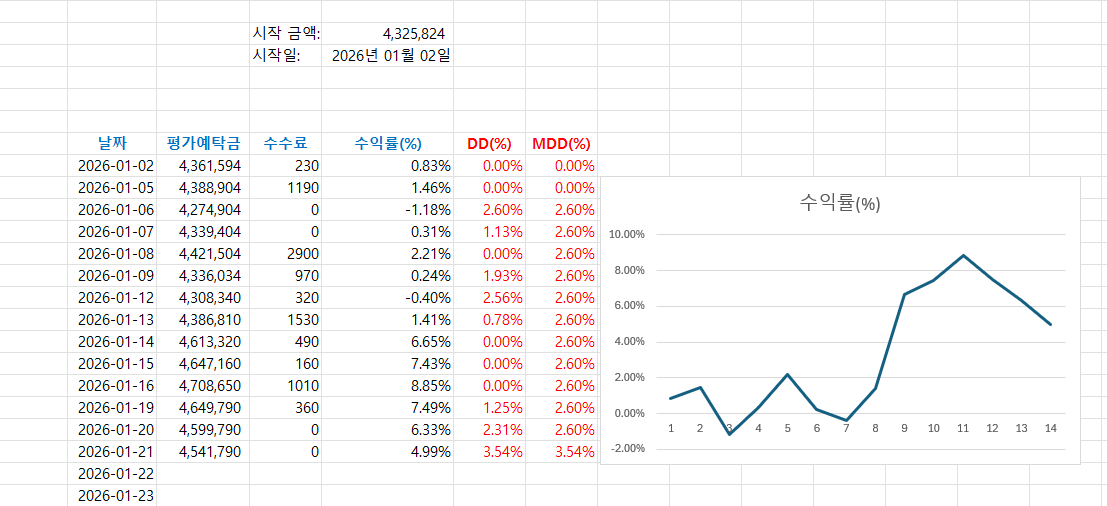Click the MDD(%) column header
This screenshot has width=1107, height=506.
coord(561,144)
